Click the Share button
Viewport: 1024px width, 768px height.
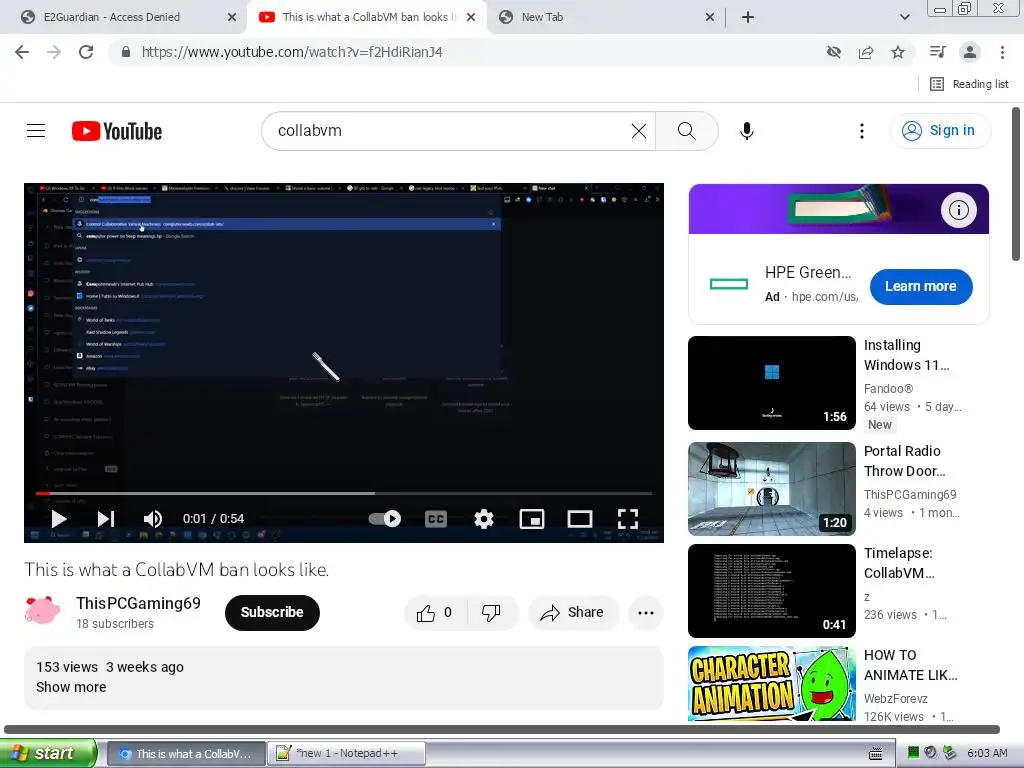(x=572, y=613)
